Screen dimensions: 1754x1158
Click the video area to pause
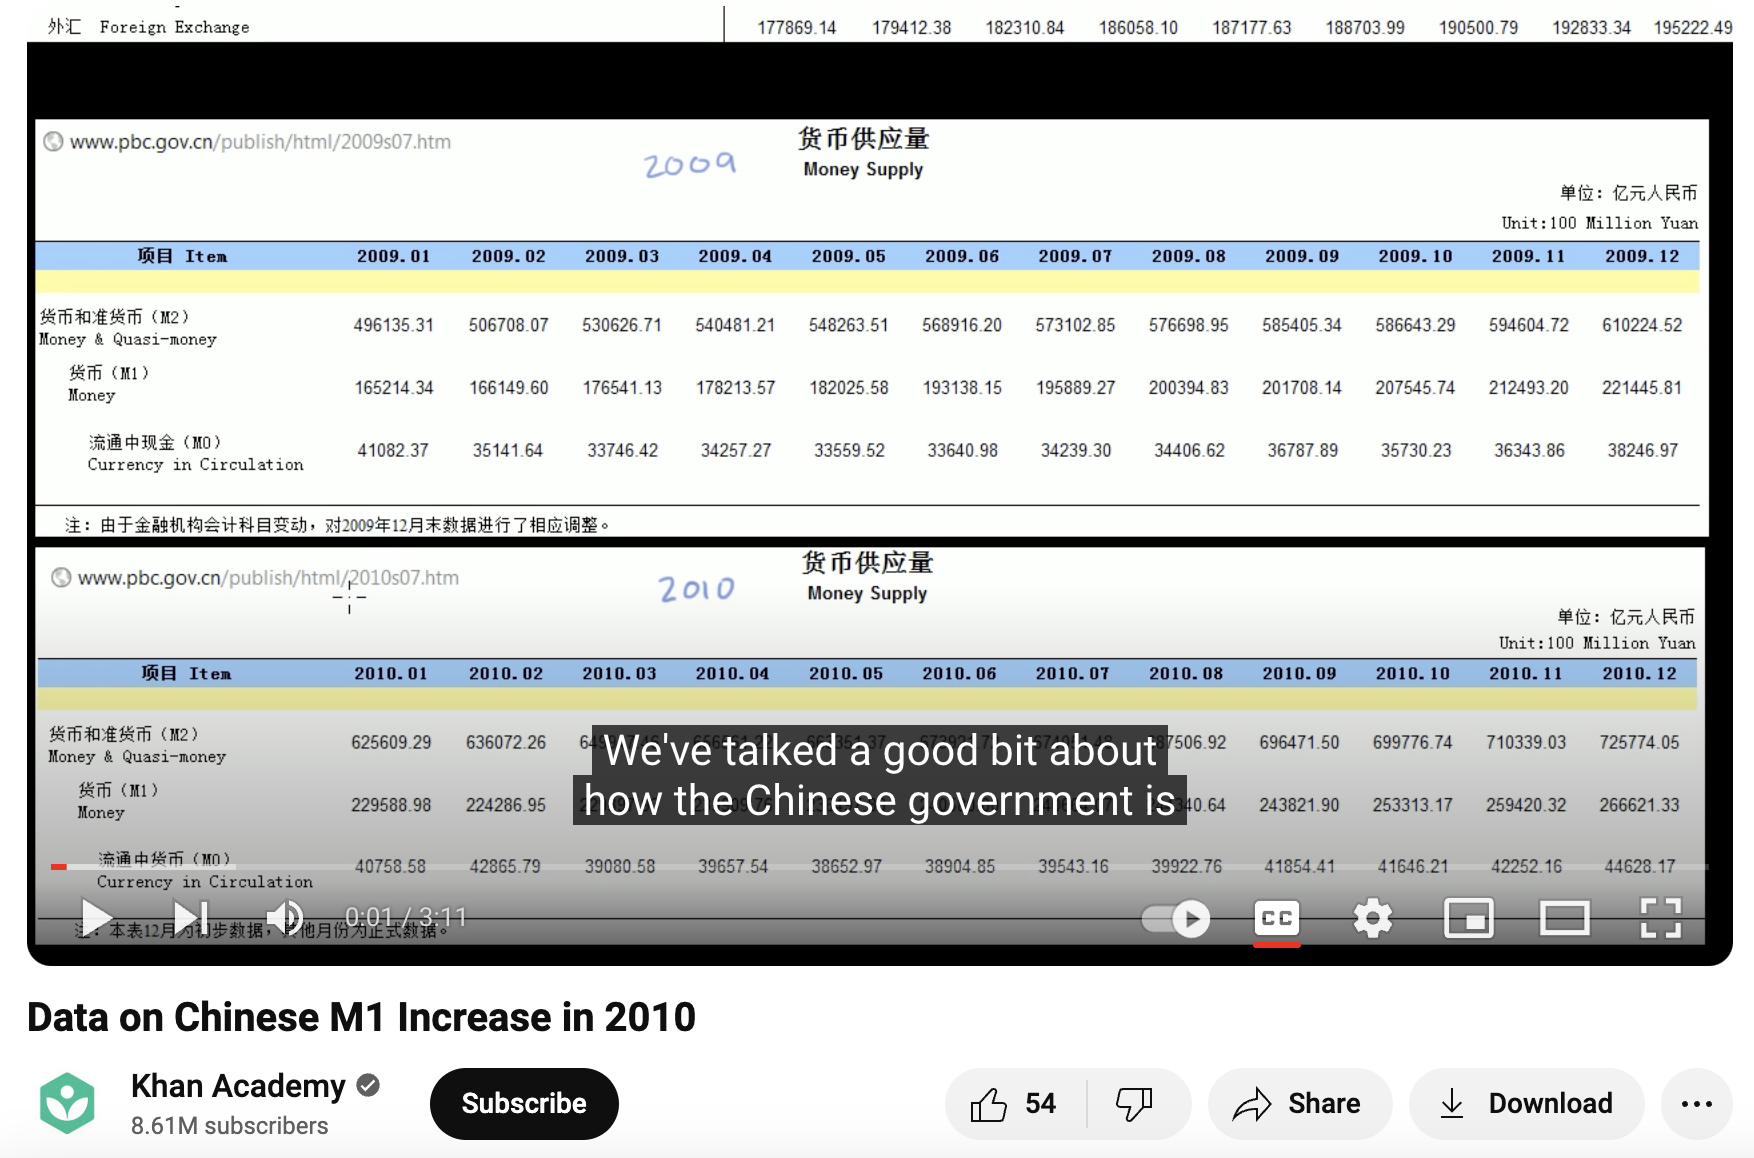pyautogui.click(x=870, y=450)
